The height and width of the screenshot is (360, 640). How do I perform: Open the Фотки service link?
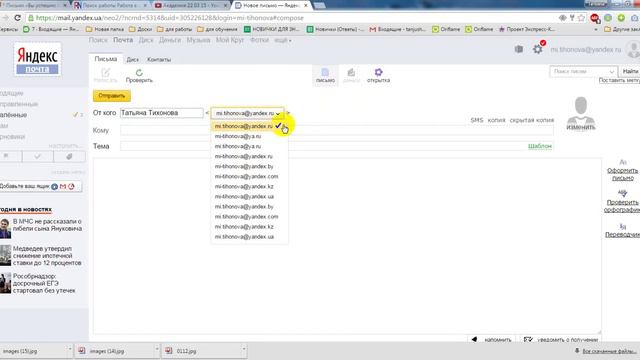(259, 40)
